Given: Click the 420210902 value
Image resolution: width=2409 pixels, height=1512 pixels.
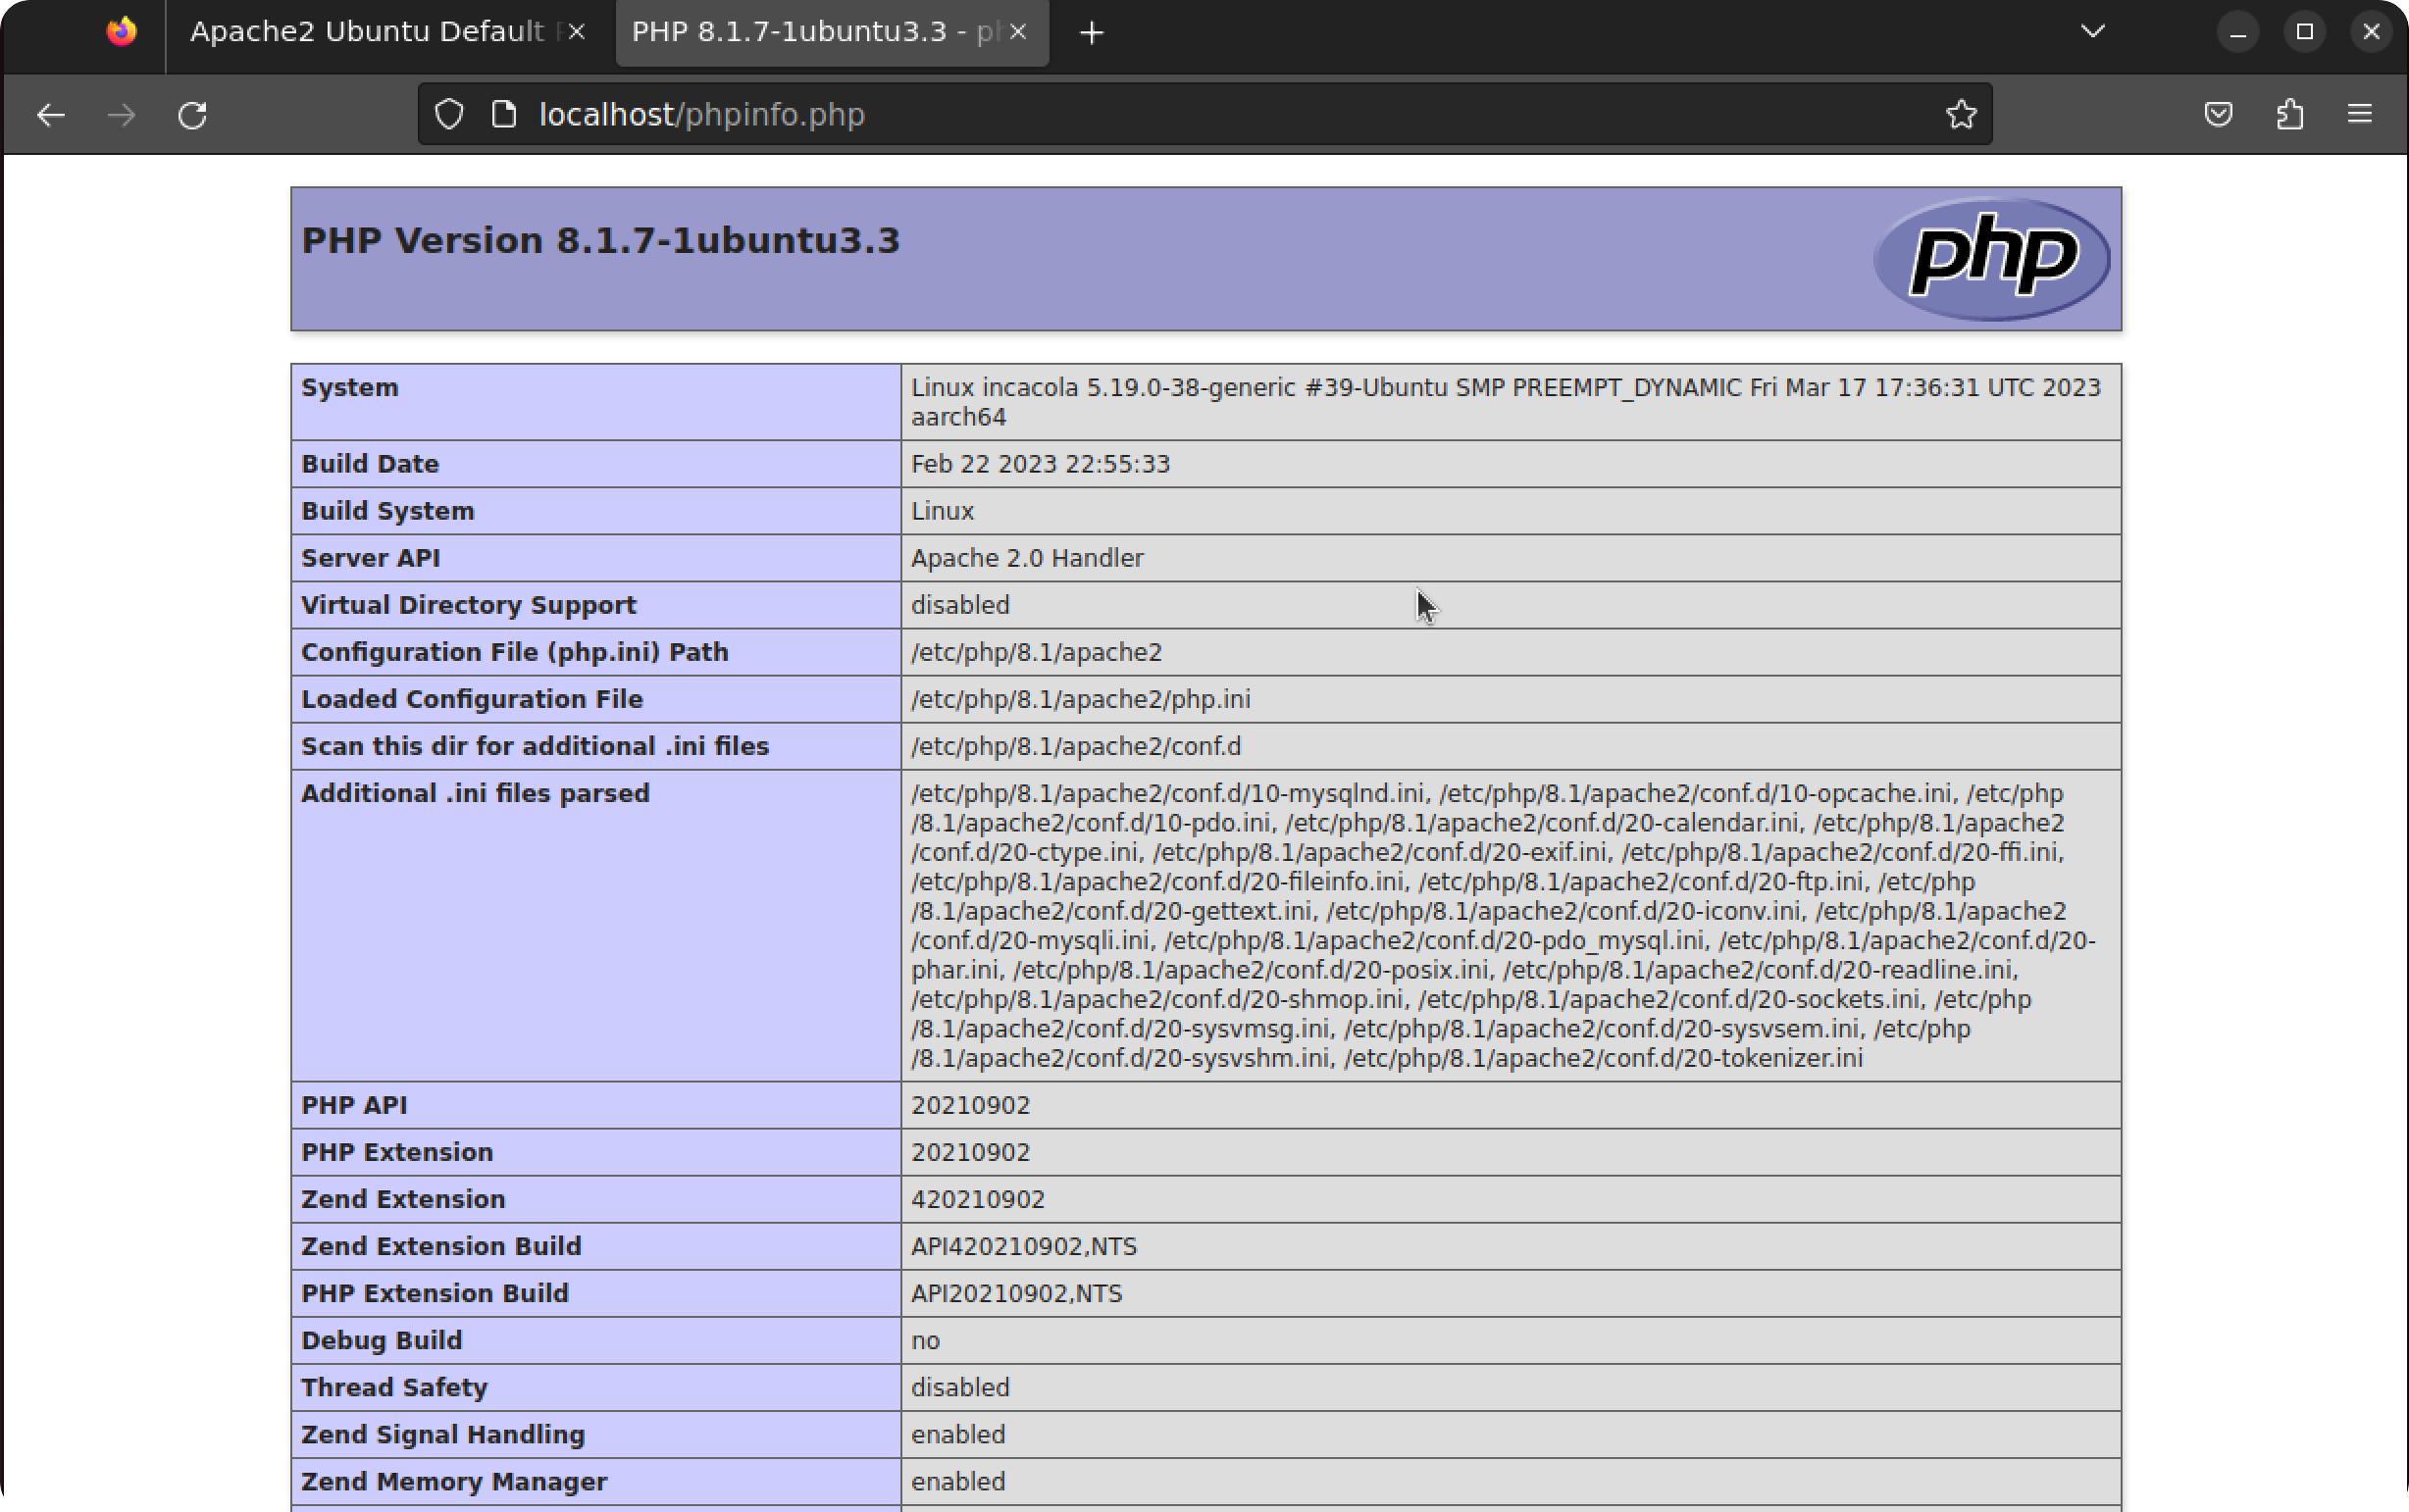Looking at the screenshot, I should 978,1199.
